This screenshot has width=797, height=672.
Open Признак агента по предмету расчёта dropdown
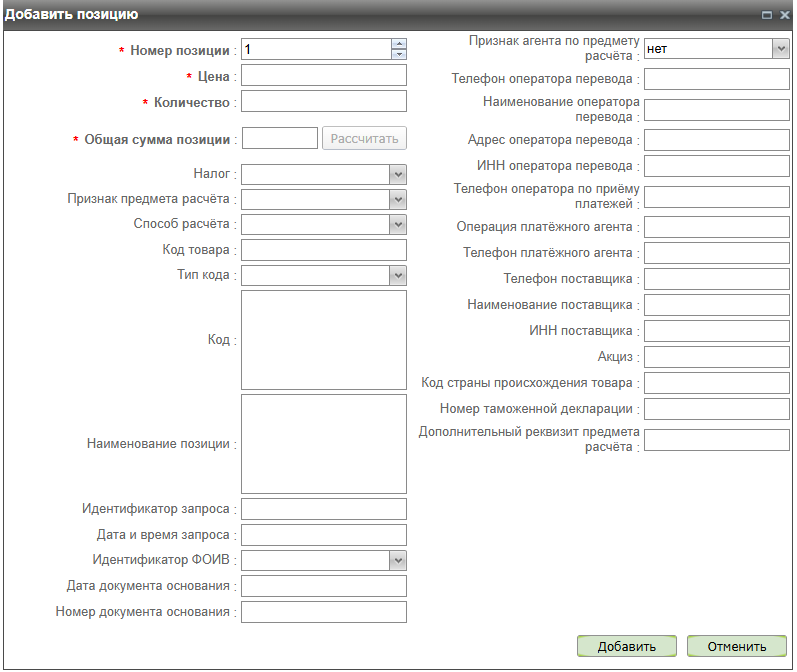[x=780, y=48]
